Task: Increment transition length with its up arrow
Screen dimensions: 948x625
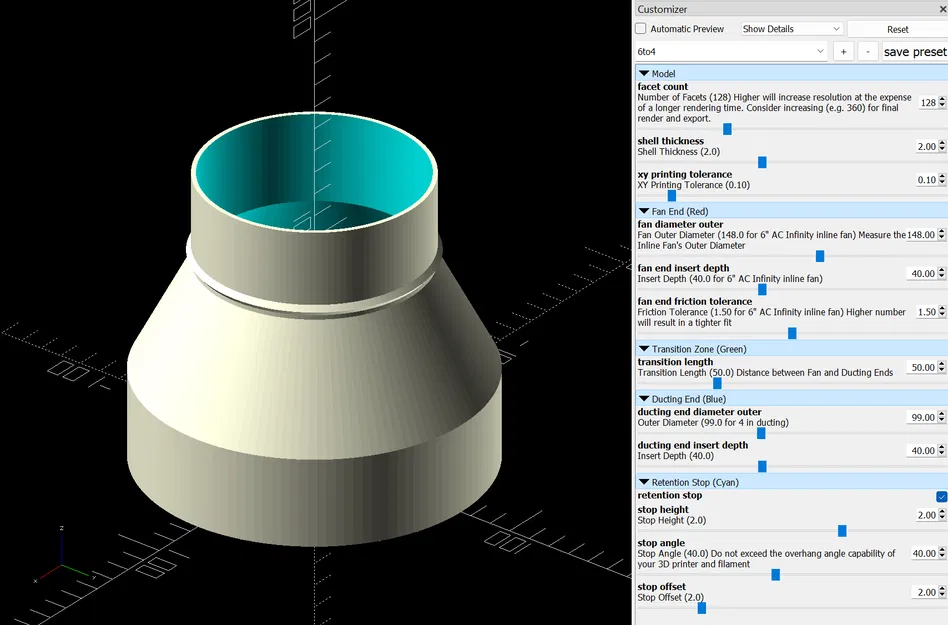Action: click(x=943, y=364)
